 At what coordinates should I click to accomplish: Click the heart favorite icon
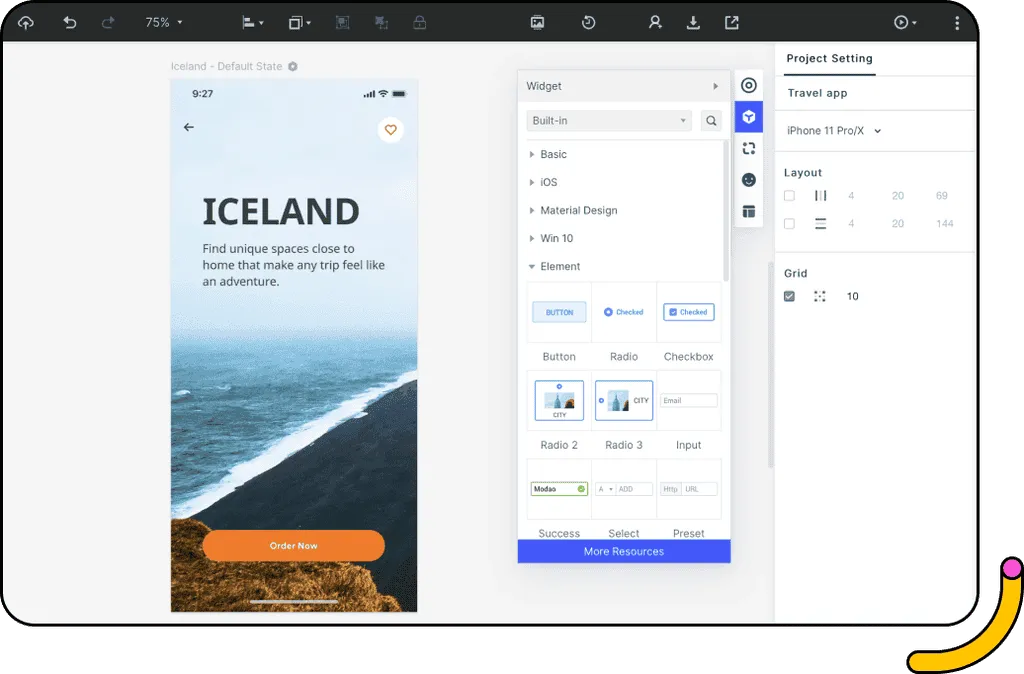(x=390, y=129)
